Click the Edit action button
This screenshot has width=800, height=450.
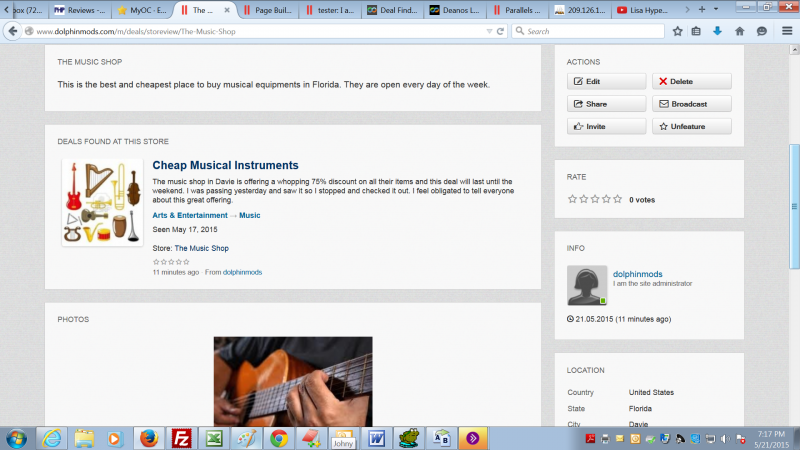coord(606,81)
